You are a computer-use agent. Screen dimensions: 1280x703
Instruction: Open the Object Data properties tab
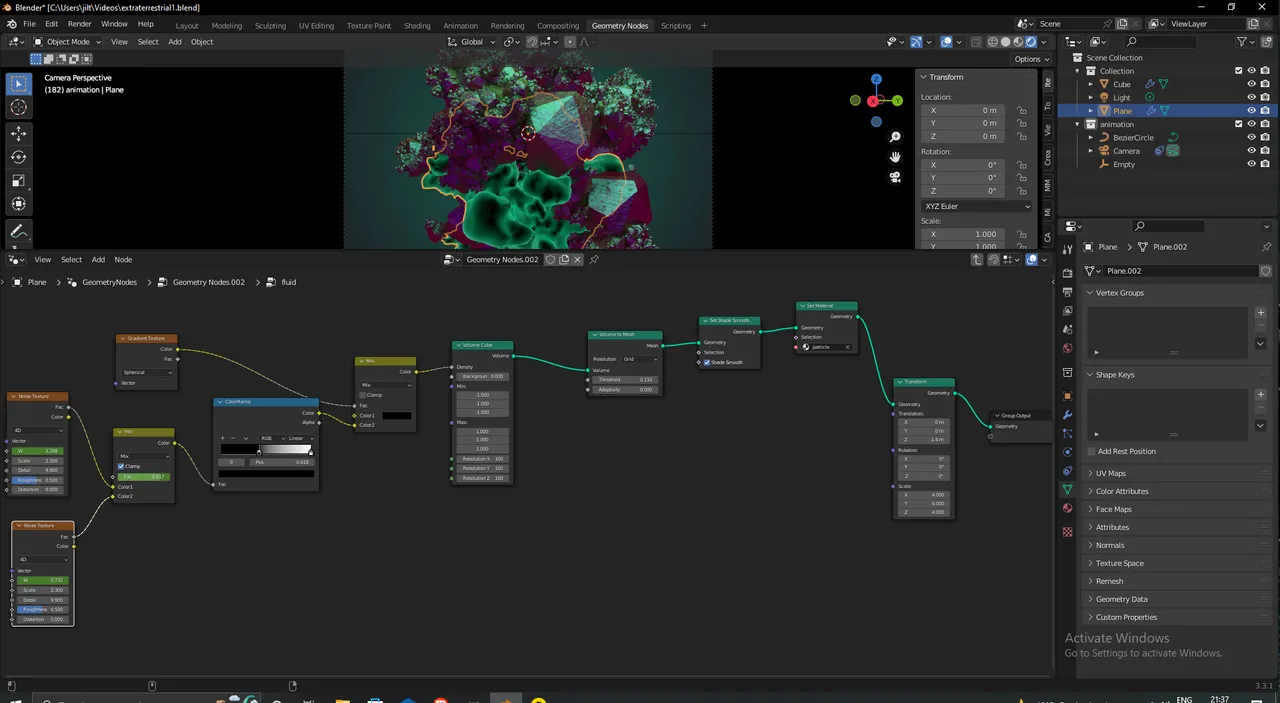pyautogui.click(x=1068, y=490)
